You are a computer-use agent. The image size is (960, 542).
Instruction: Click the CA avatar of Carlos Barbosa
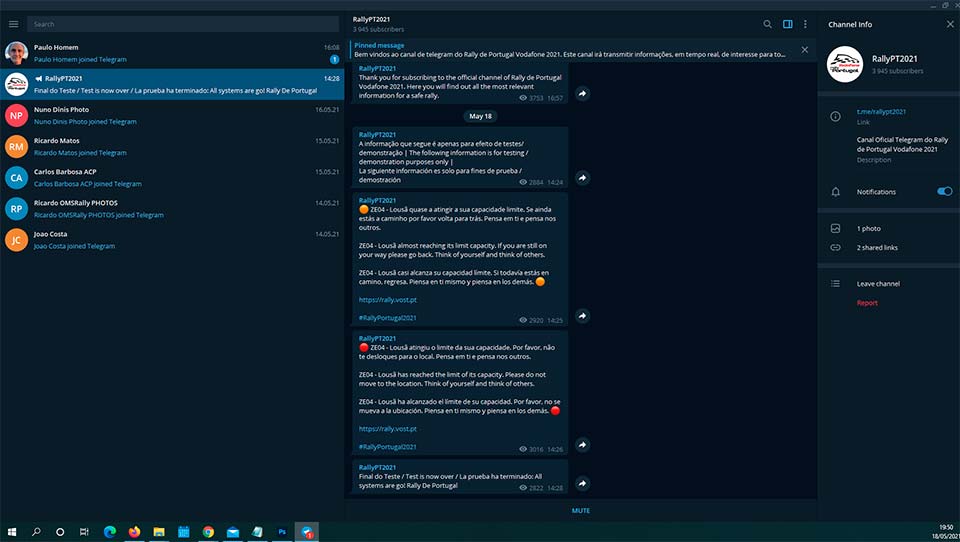click(17, 178)
